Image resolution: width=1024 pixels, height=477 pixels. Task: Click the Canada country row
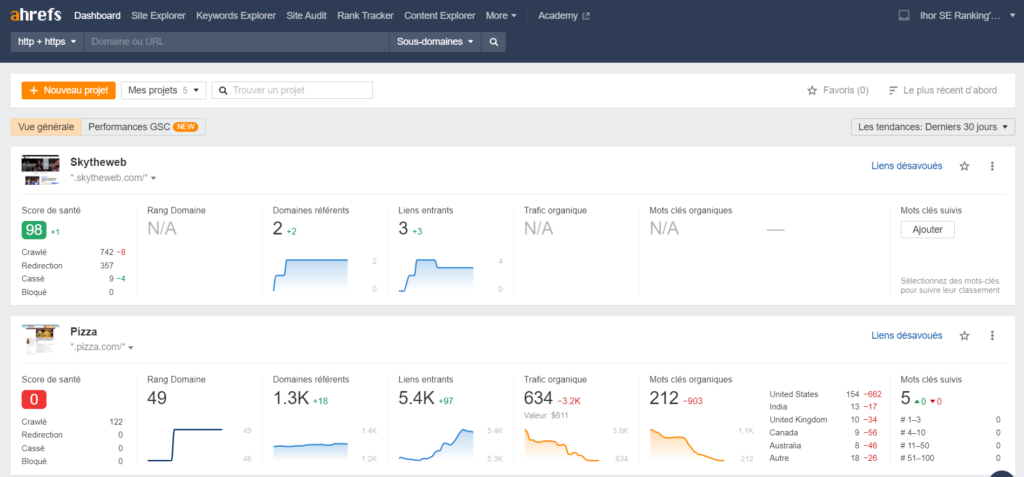point(825,433)
